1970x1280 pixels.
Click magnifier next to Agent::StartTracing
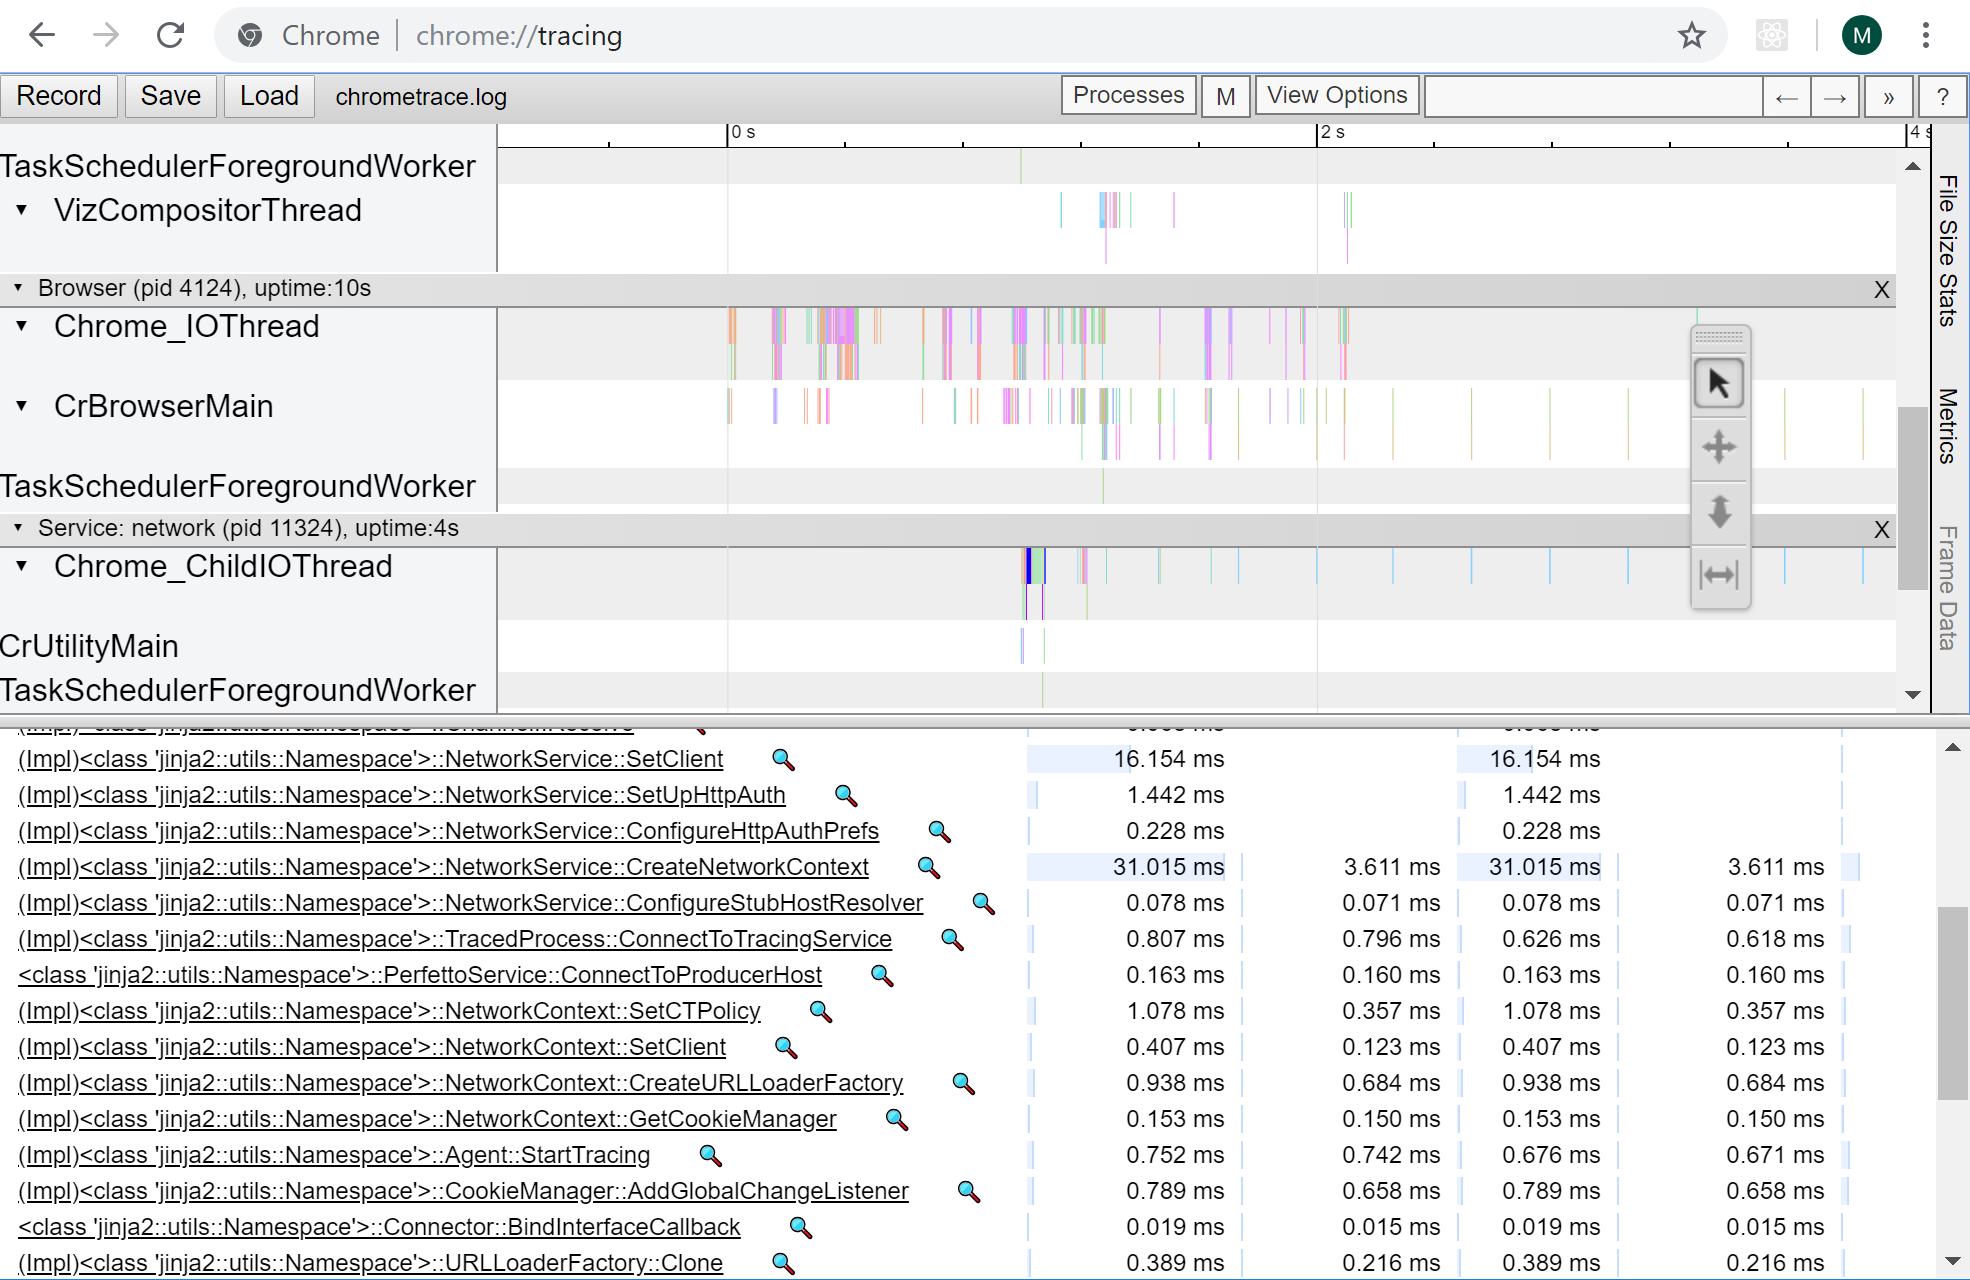(x=711, y=1156)
